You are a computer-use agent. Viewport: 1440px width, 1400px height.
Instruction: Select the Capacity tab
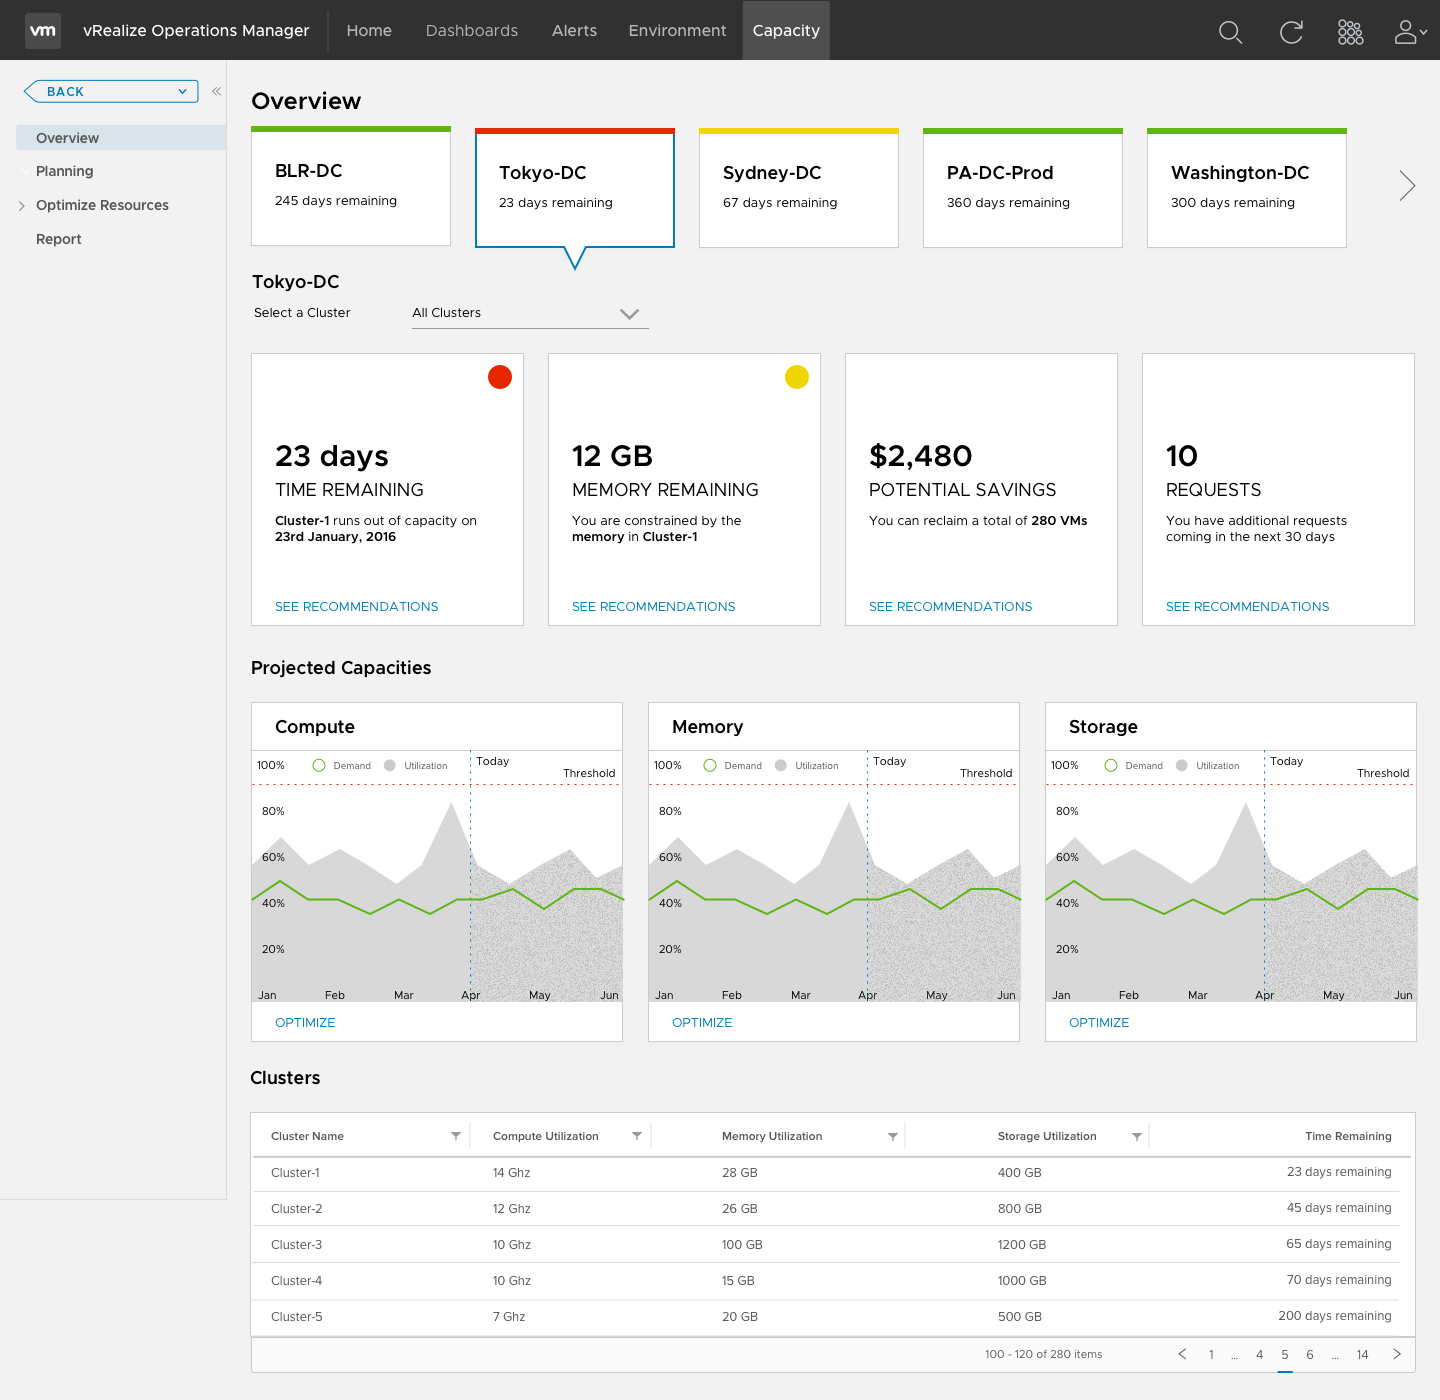(x=786, y=30)
